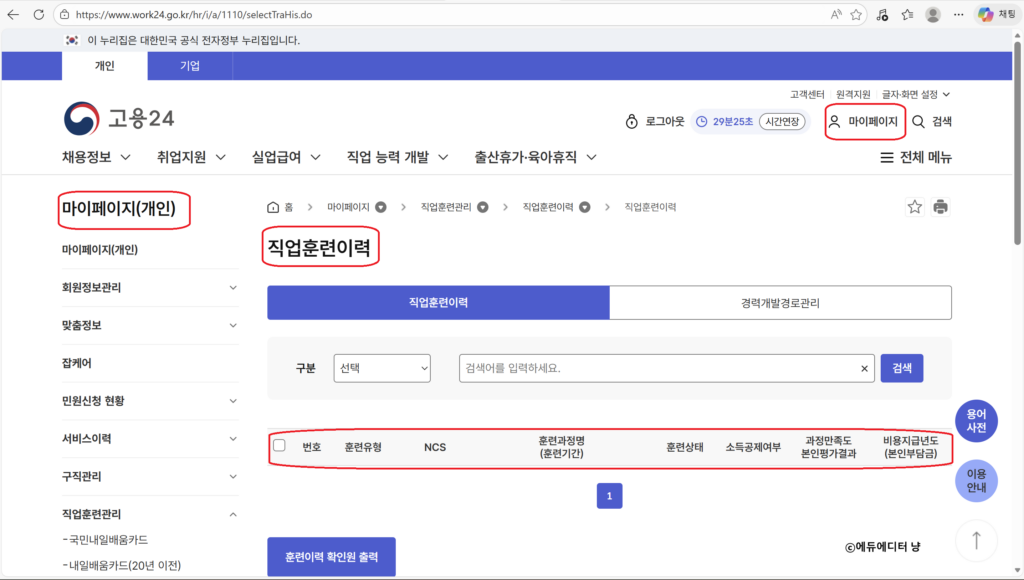
Task: Open the home breadcrumb icon
Action: point(272,206)
